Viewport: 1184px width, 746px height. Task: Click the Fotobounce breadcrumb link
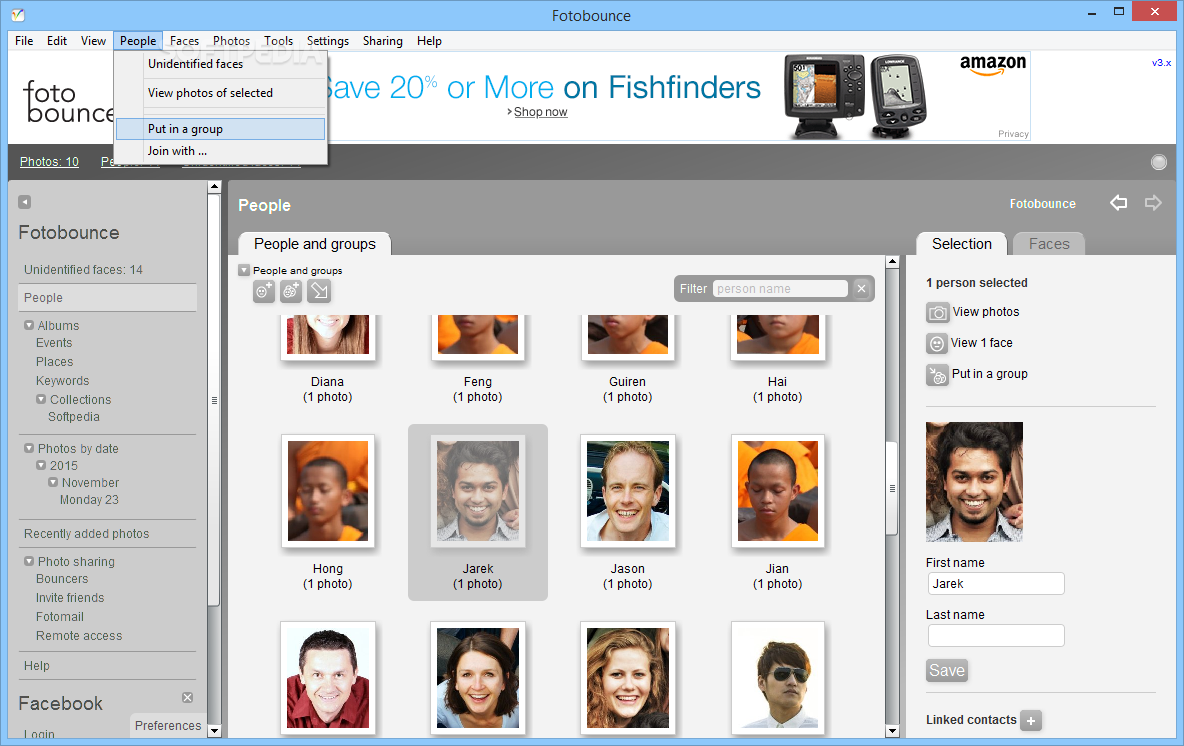pyautogui.click(x=1042, y=204)
